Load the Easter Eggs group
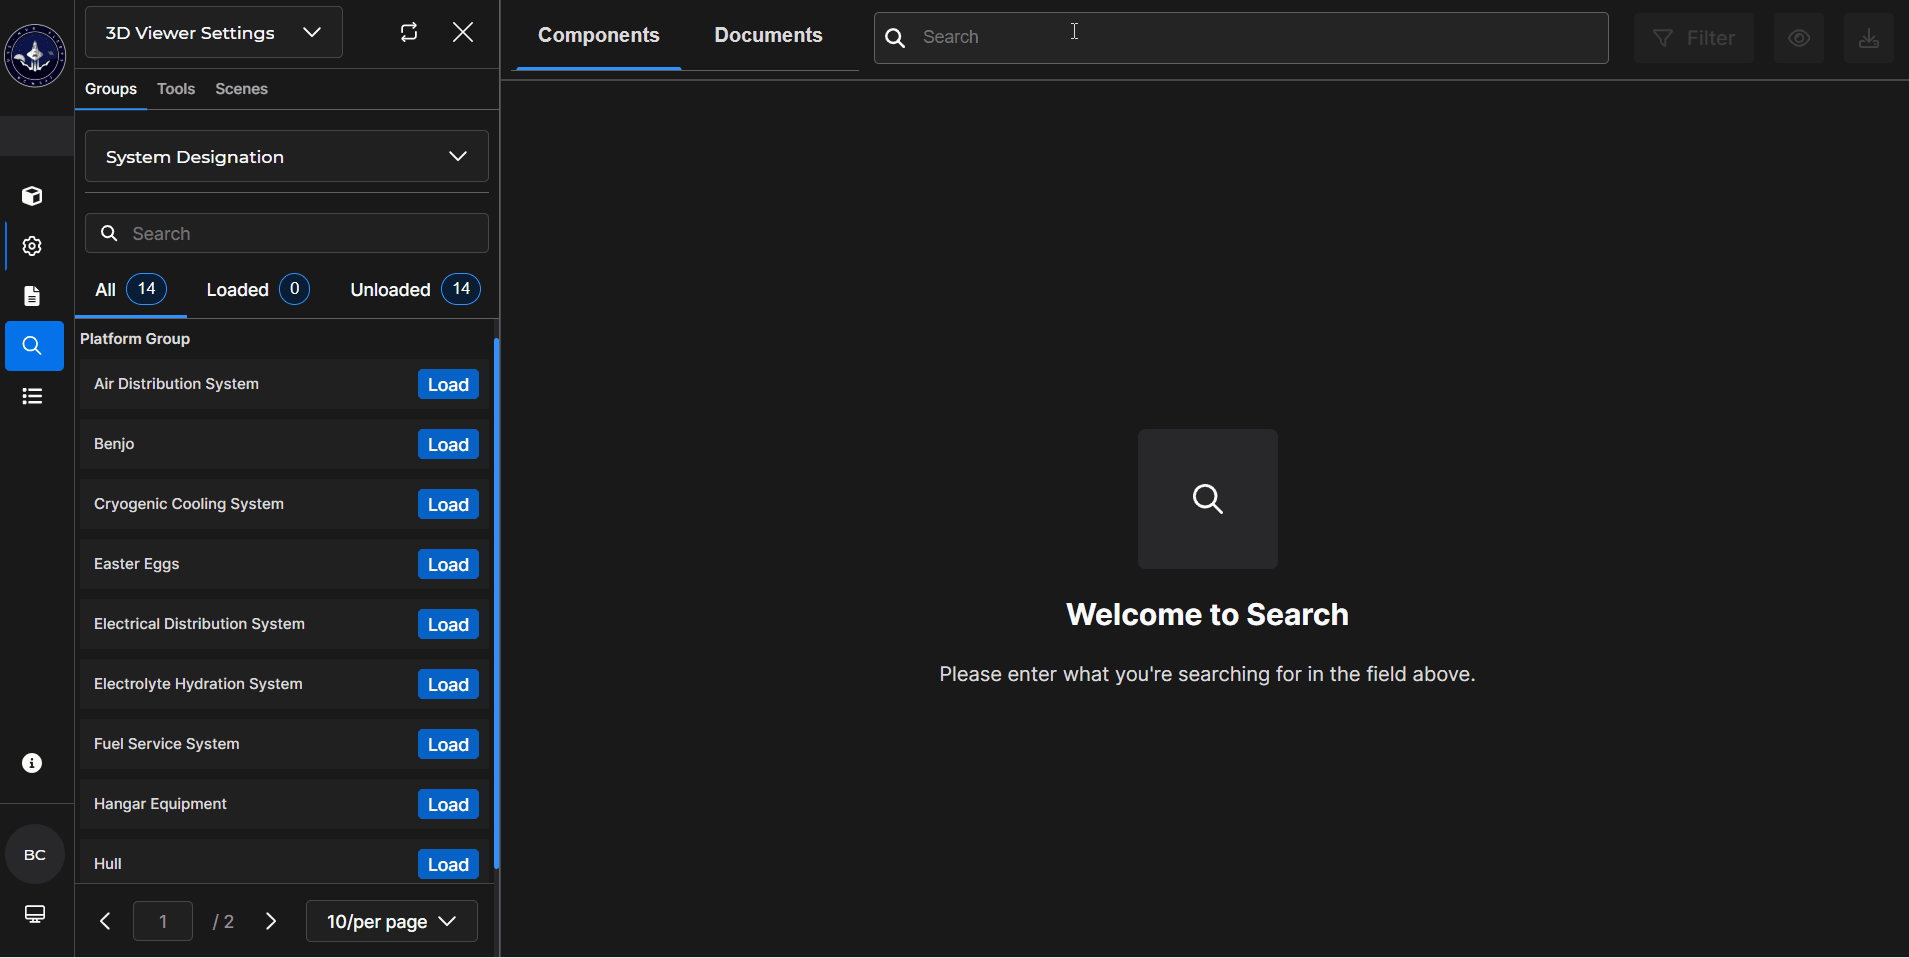Viewport: 1909px width, 958px height. click(x=448, y=565)
